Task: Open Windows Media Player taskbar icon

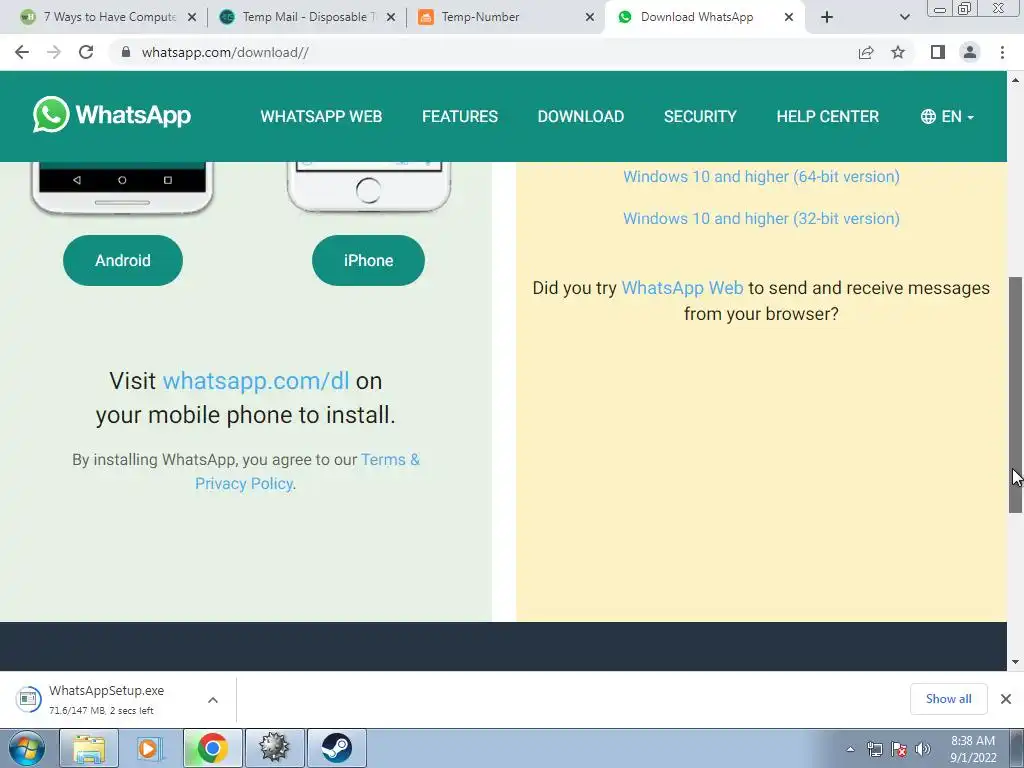Action: [x=150, y=748]
